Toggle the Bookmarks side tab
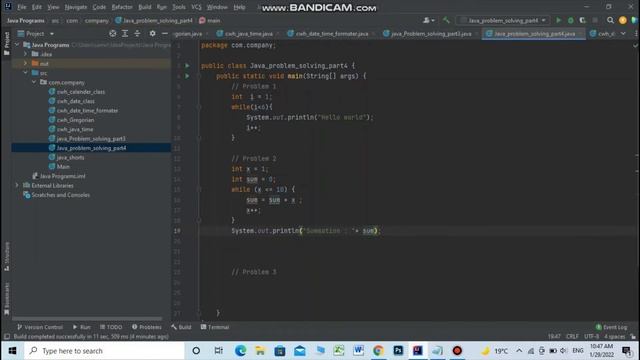 [6, 299]
